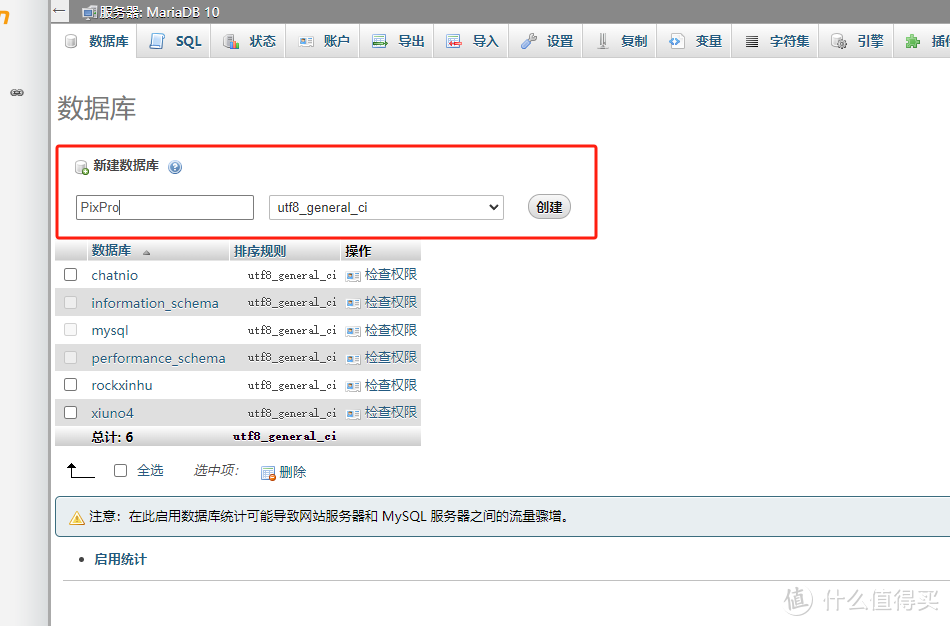Click the 状态 tab's chart icon
The image size is (950, 626).
pyautogui.click(x=231, y=41)
